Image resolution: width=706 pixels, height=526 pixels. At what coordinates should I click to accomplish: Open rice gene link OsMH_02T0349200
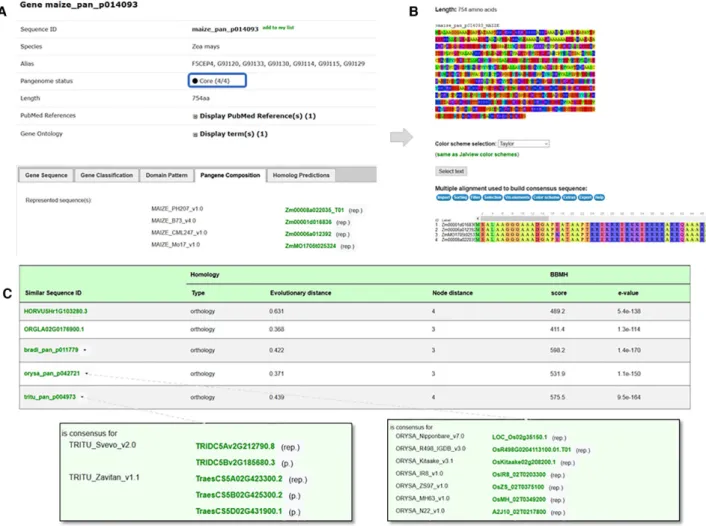[519, 500]
